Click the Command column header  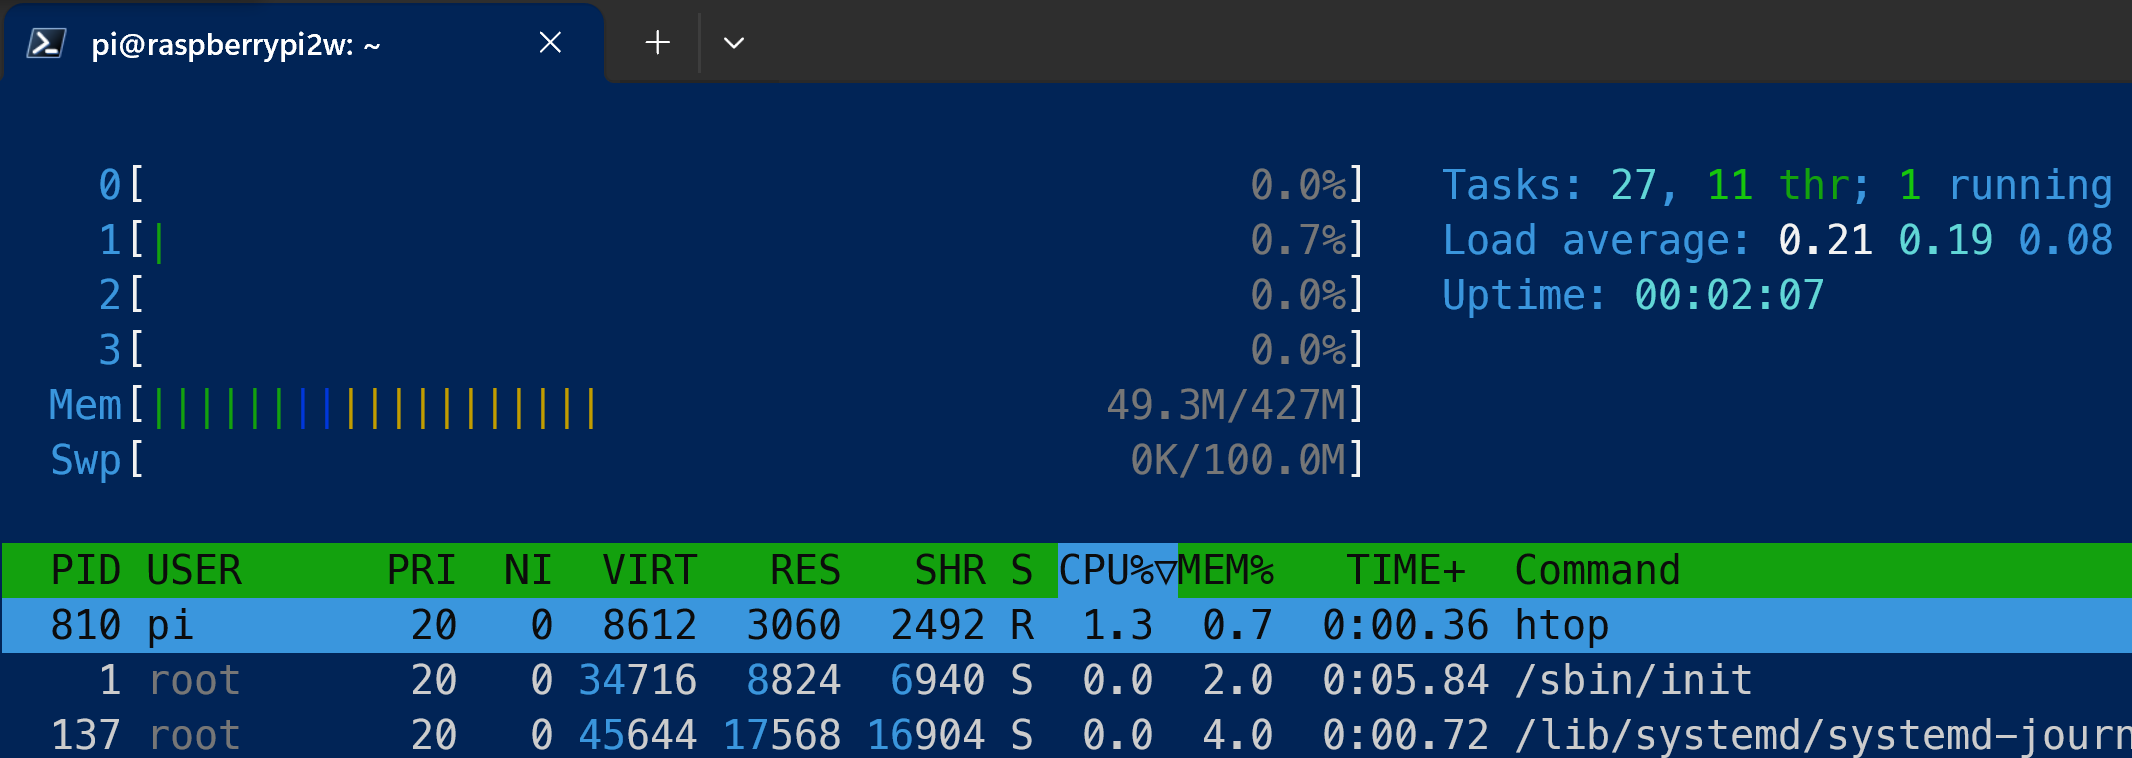pyautogui.click(x=1597, y=570)
